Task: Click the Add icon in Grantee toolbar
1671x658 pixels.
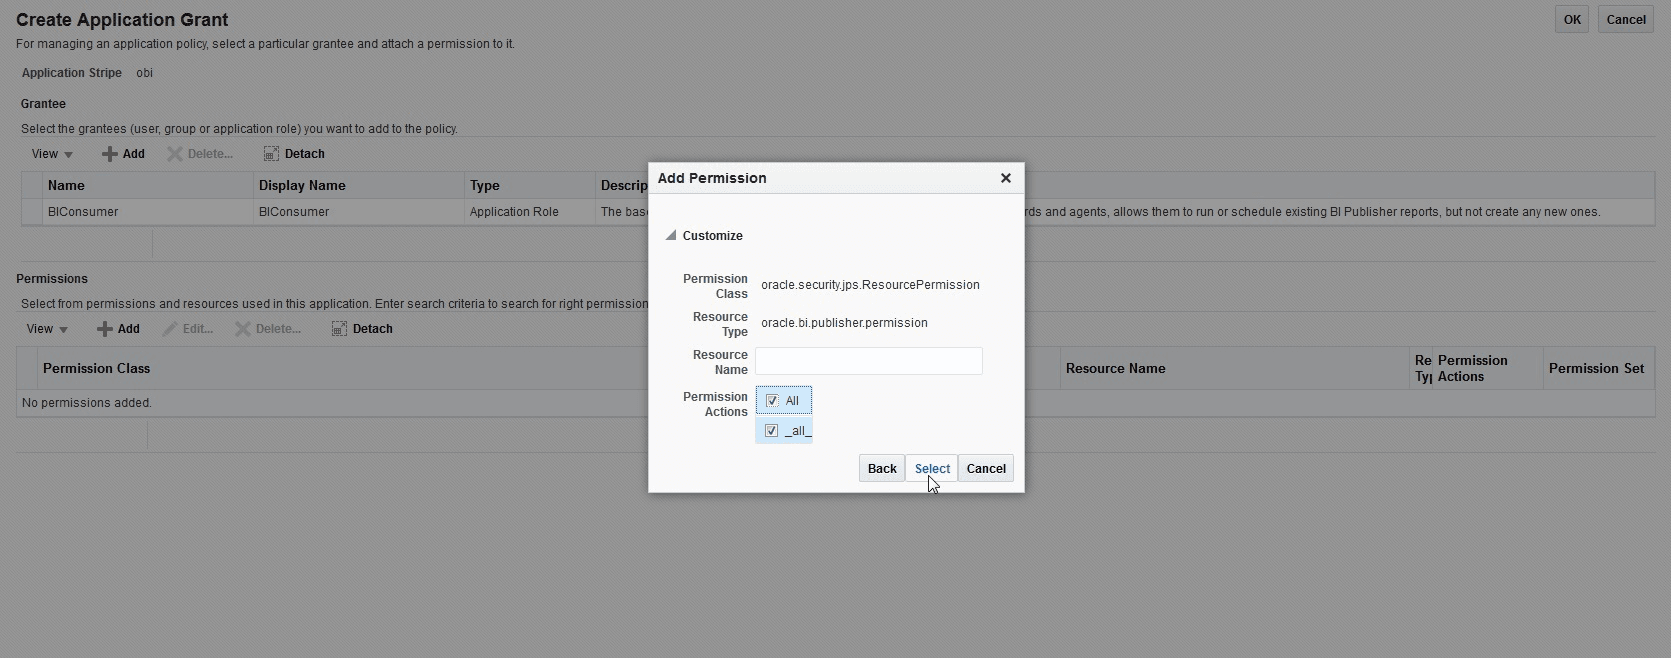Action: [110, 154]
